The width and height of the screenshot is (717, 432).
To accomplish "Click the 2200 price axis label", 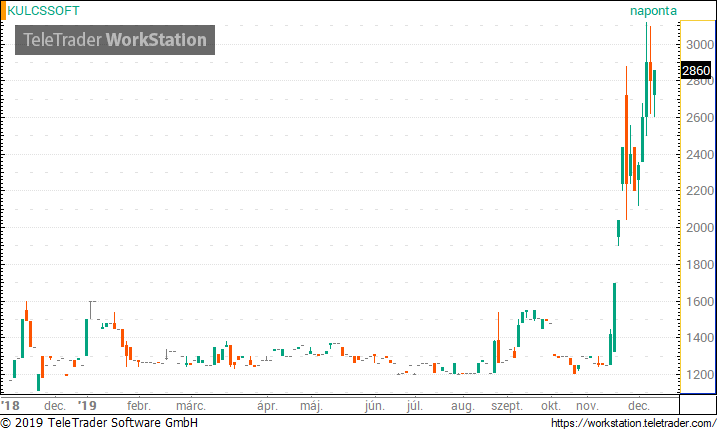I will pos(700,191).
